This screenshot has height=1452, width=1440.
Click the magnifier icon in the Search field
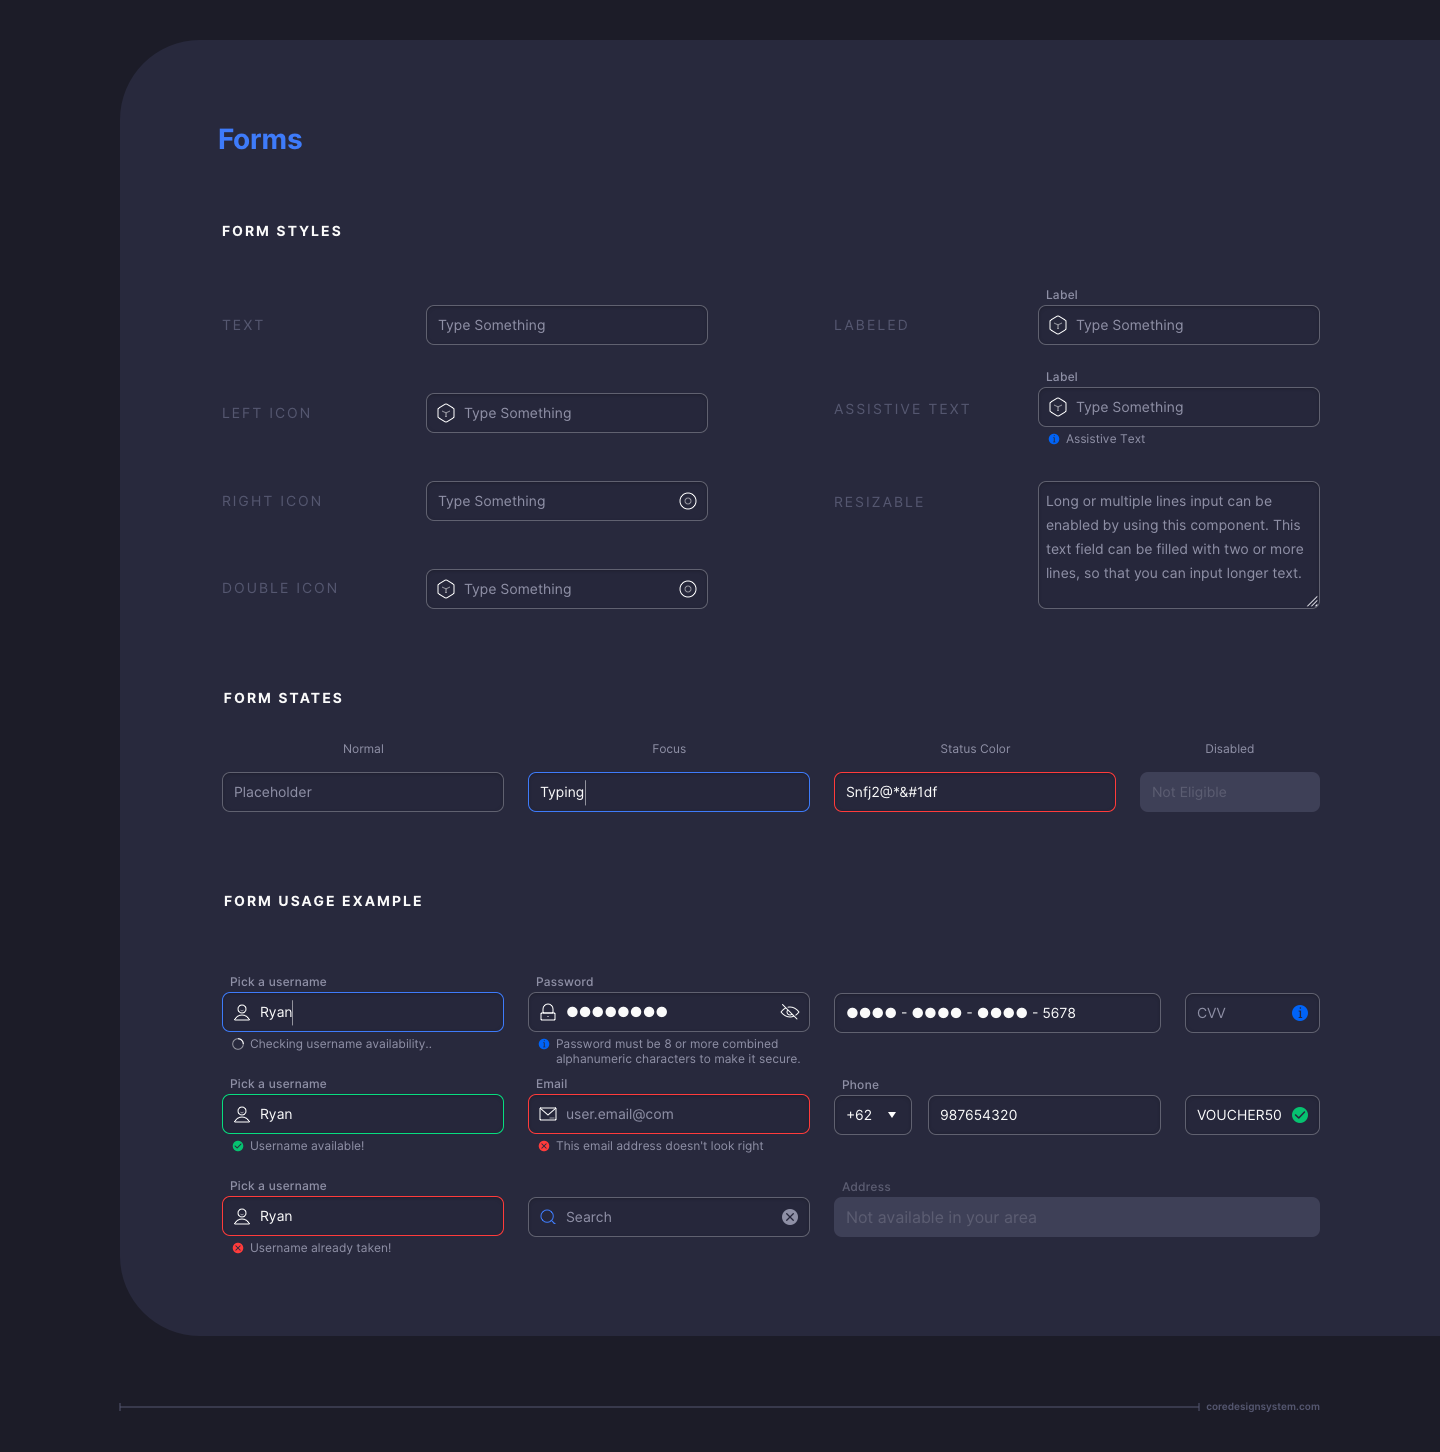548,1217
